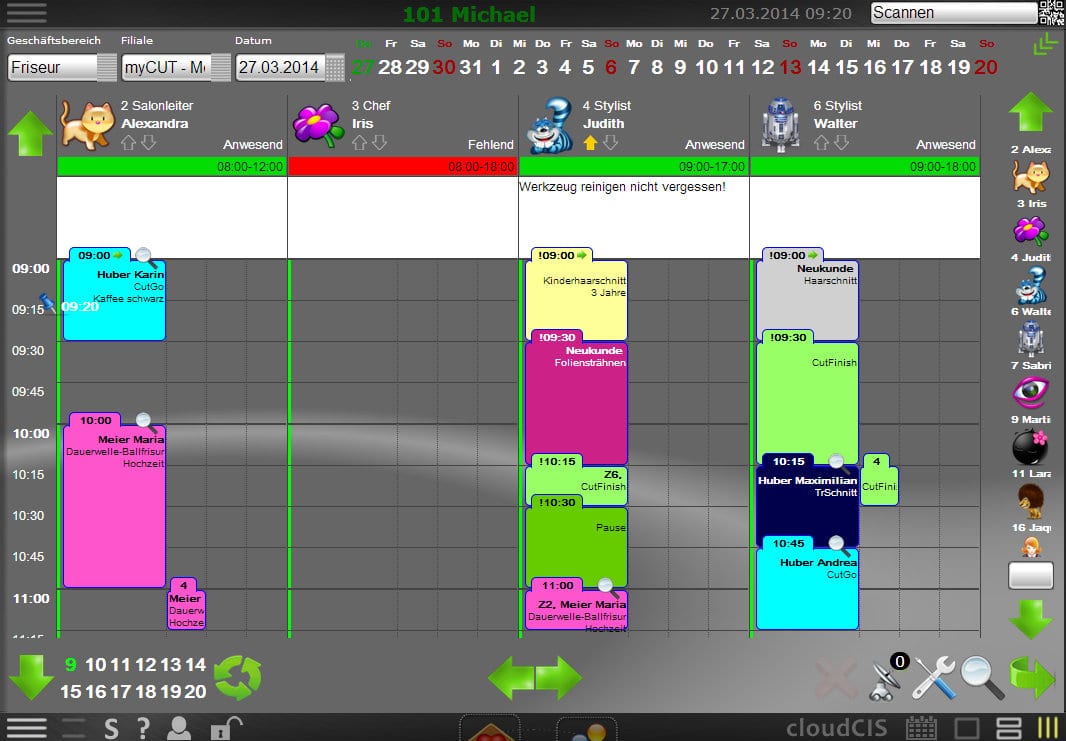This screenshot has width=1066, height=741.
Task: Open Kinderhaarschnitt 09:00 appointment
Action: tap(577, 299)
